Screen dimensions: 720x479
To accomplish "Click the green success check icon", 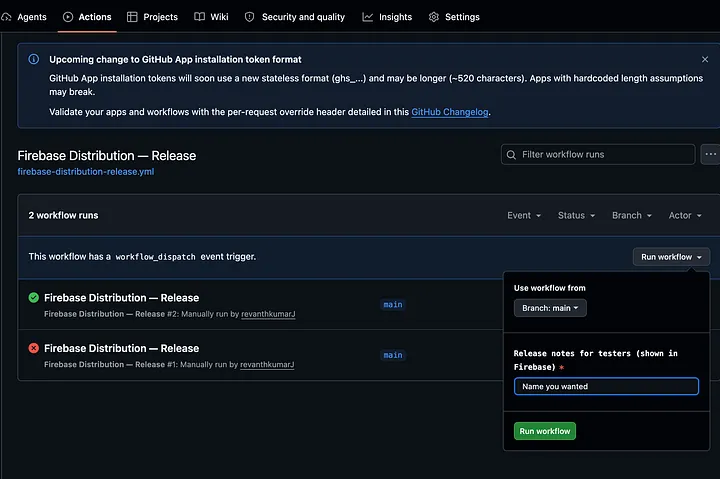I will [34, 298].
